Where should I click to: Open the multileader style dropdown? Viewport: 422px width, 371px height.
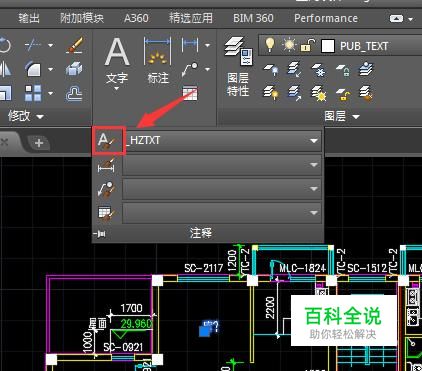pos(222,189)
